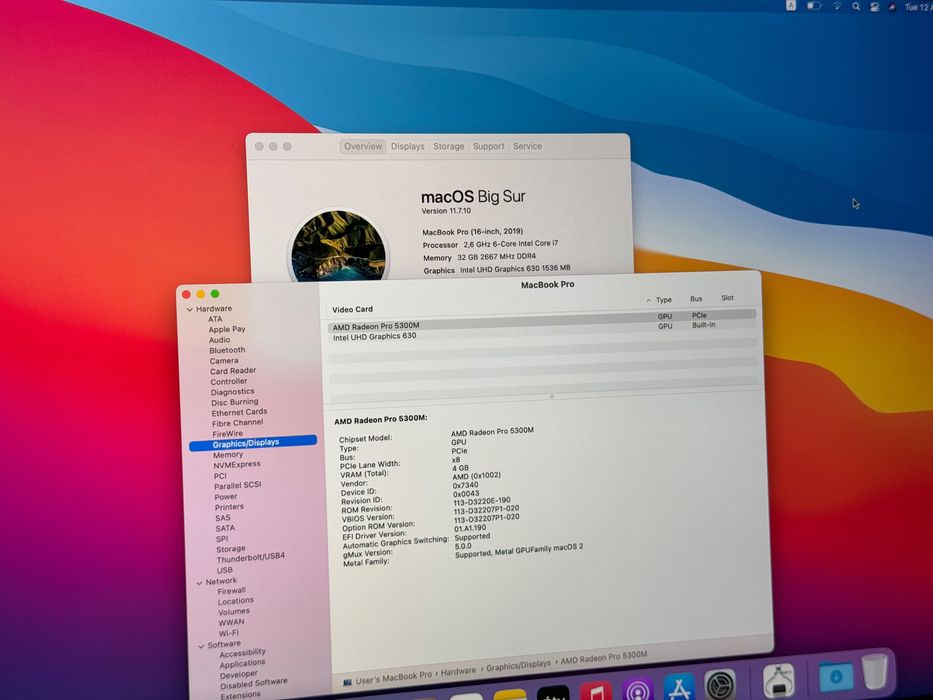The width and height of the screenshot is (933, 700).
Task: Click the Siri icon in menu bar
Action: point(892,7)
